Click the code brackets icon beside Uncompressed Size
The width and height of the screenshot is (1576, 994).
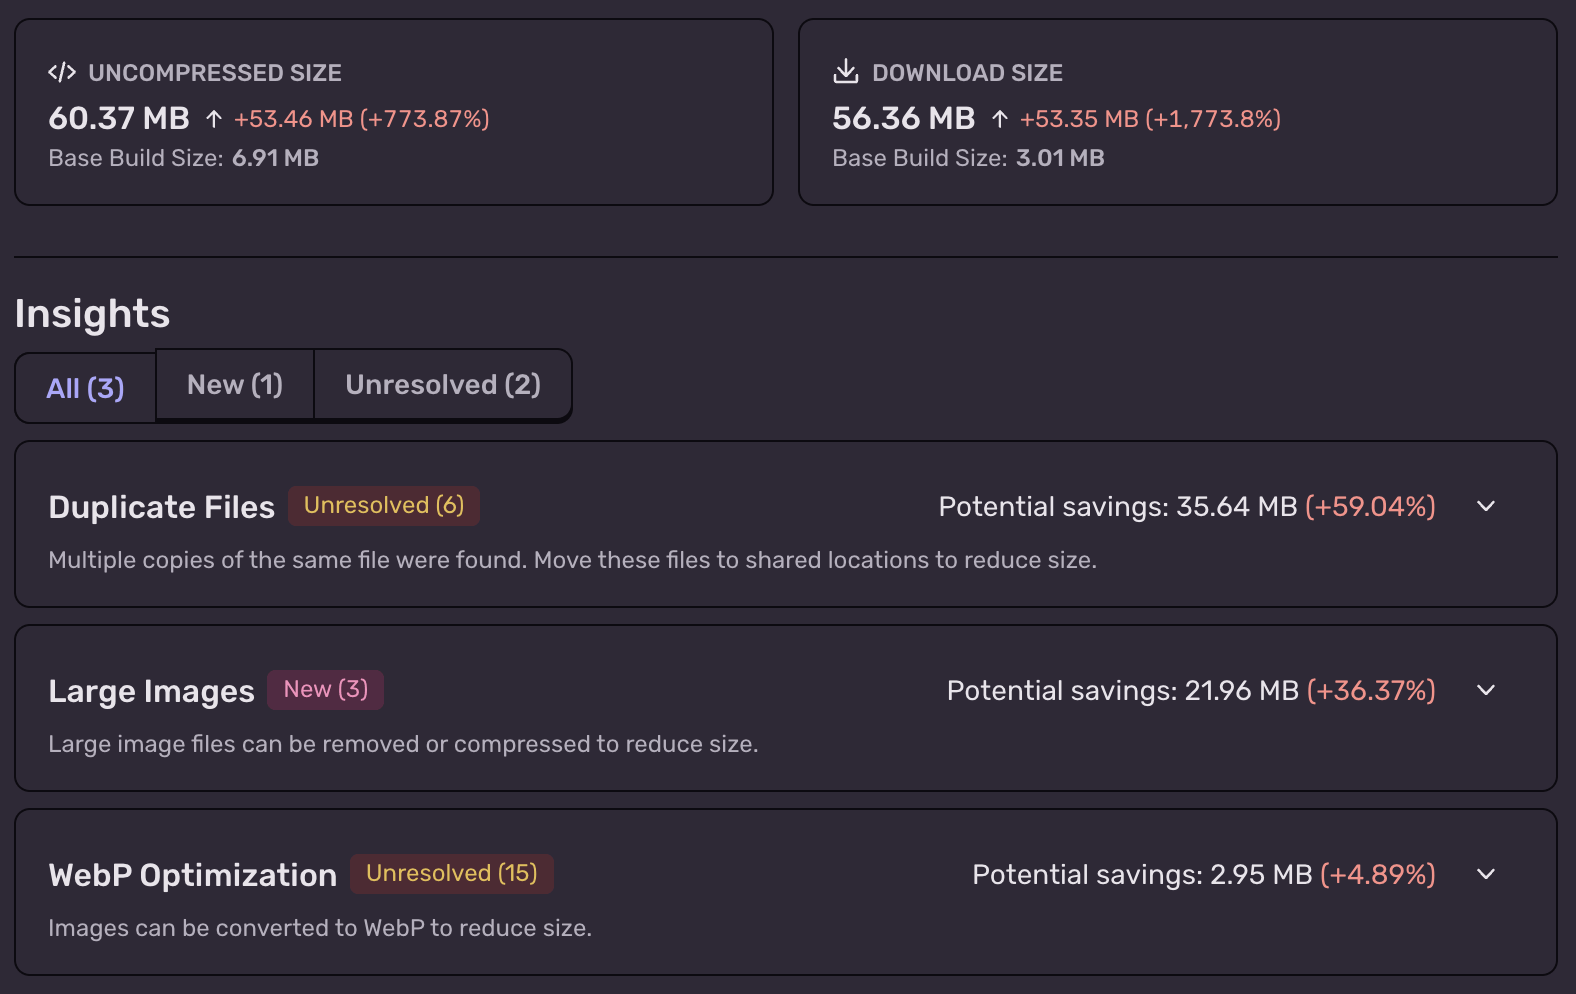pos(62,72)
